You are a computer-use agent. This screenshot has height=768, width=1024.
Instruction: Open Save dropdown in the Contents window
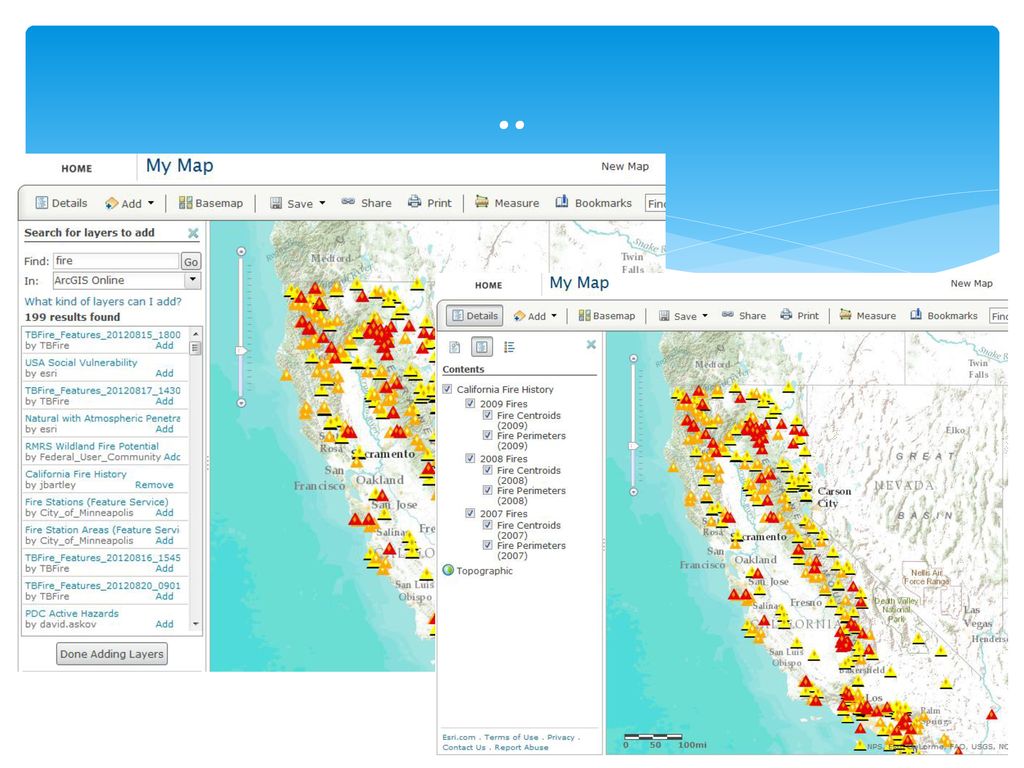(x=683, y=315)
